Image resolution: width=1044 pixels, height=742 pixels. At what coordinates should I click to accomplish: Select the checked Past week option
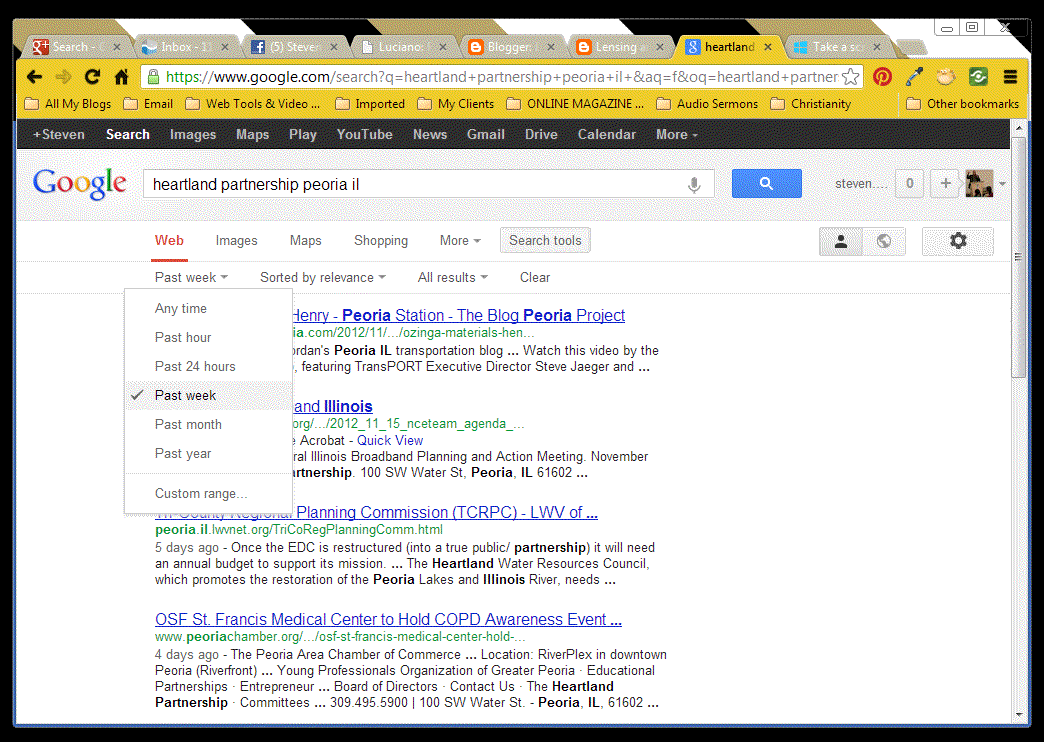tap(208, 396)
